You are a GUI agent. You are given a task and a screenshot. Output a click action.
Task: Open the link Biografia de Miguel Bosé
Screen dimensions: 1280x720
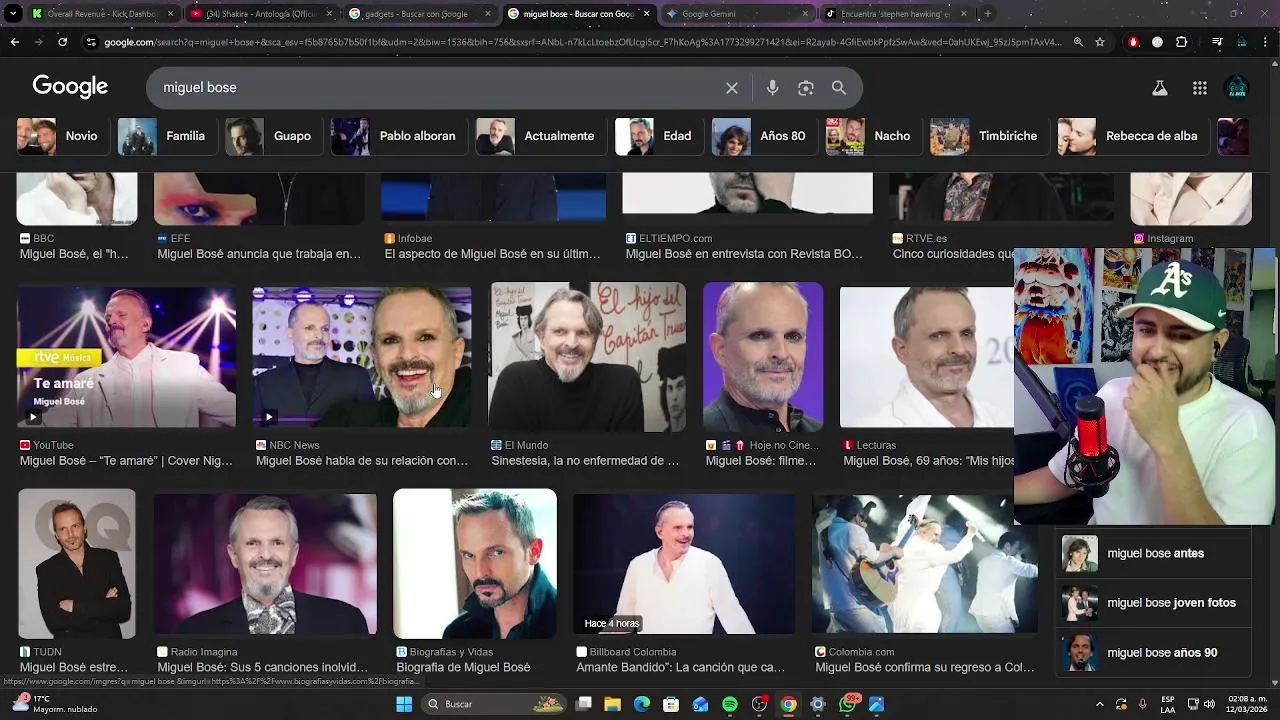(463, 667)
